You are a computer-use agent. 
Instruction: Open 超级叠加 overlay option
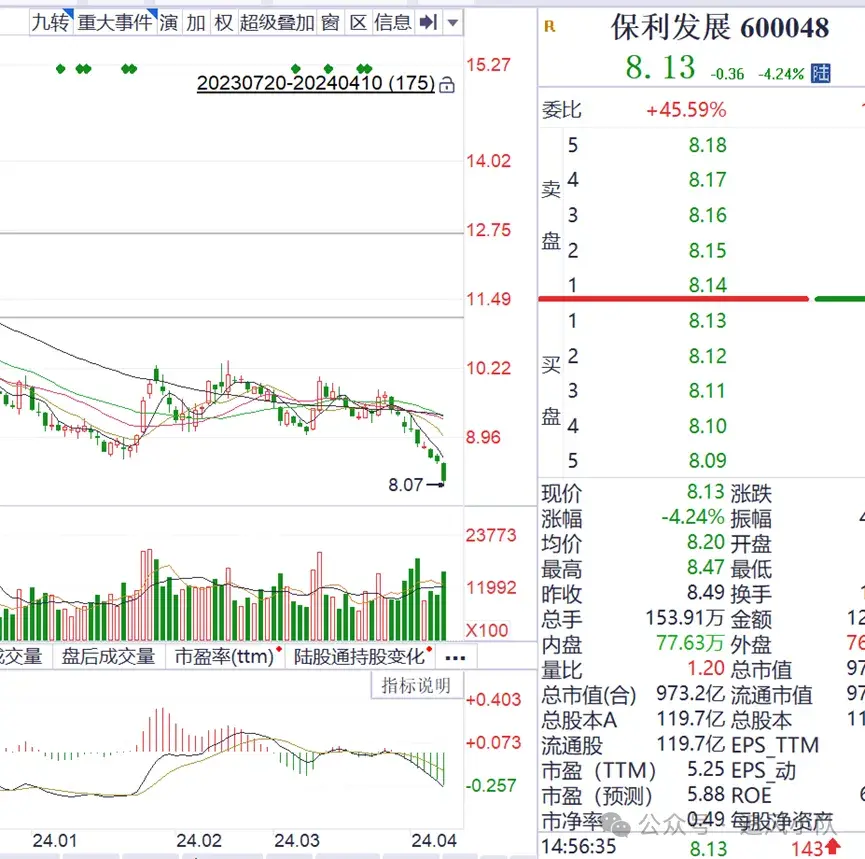pyautogui.click(x=277, y=23)
